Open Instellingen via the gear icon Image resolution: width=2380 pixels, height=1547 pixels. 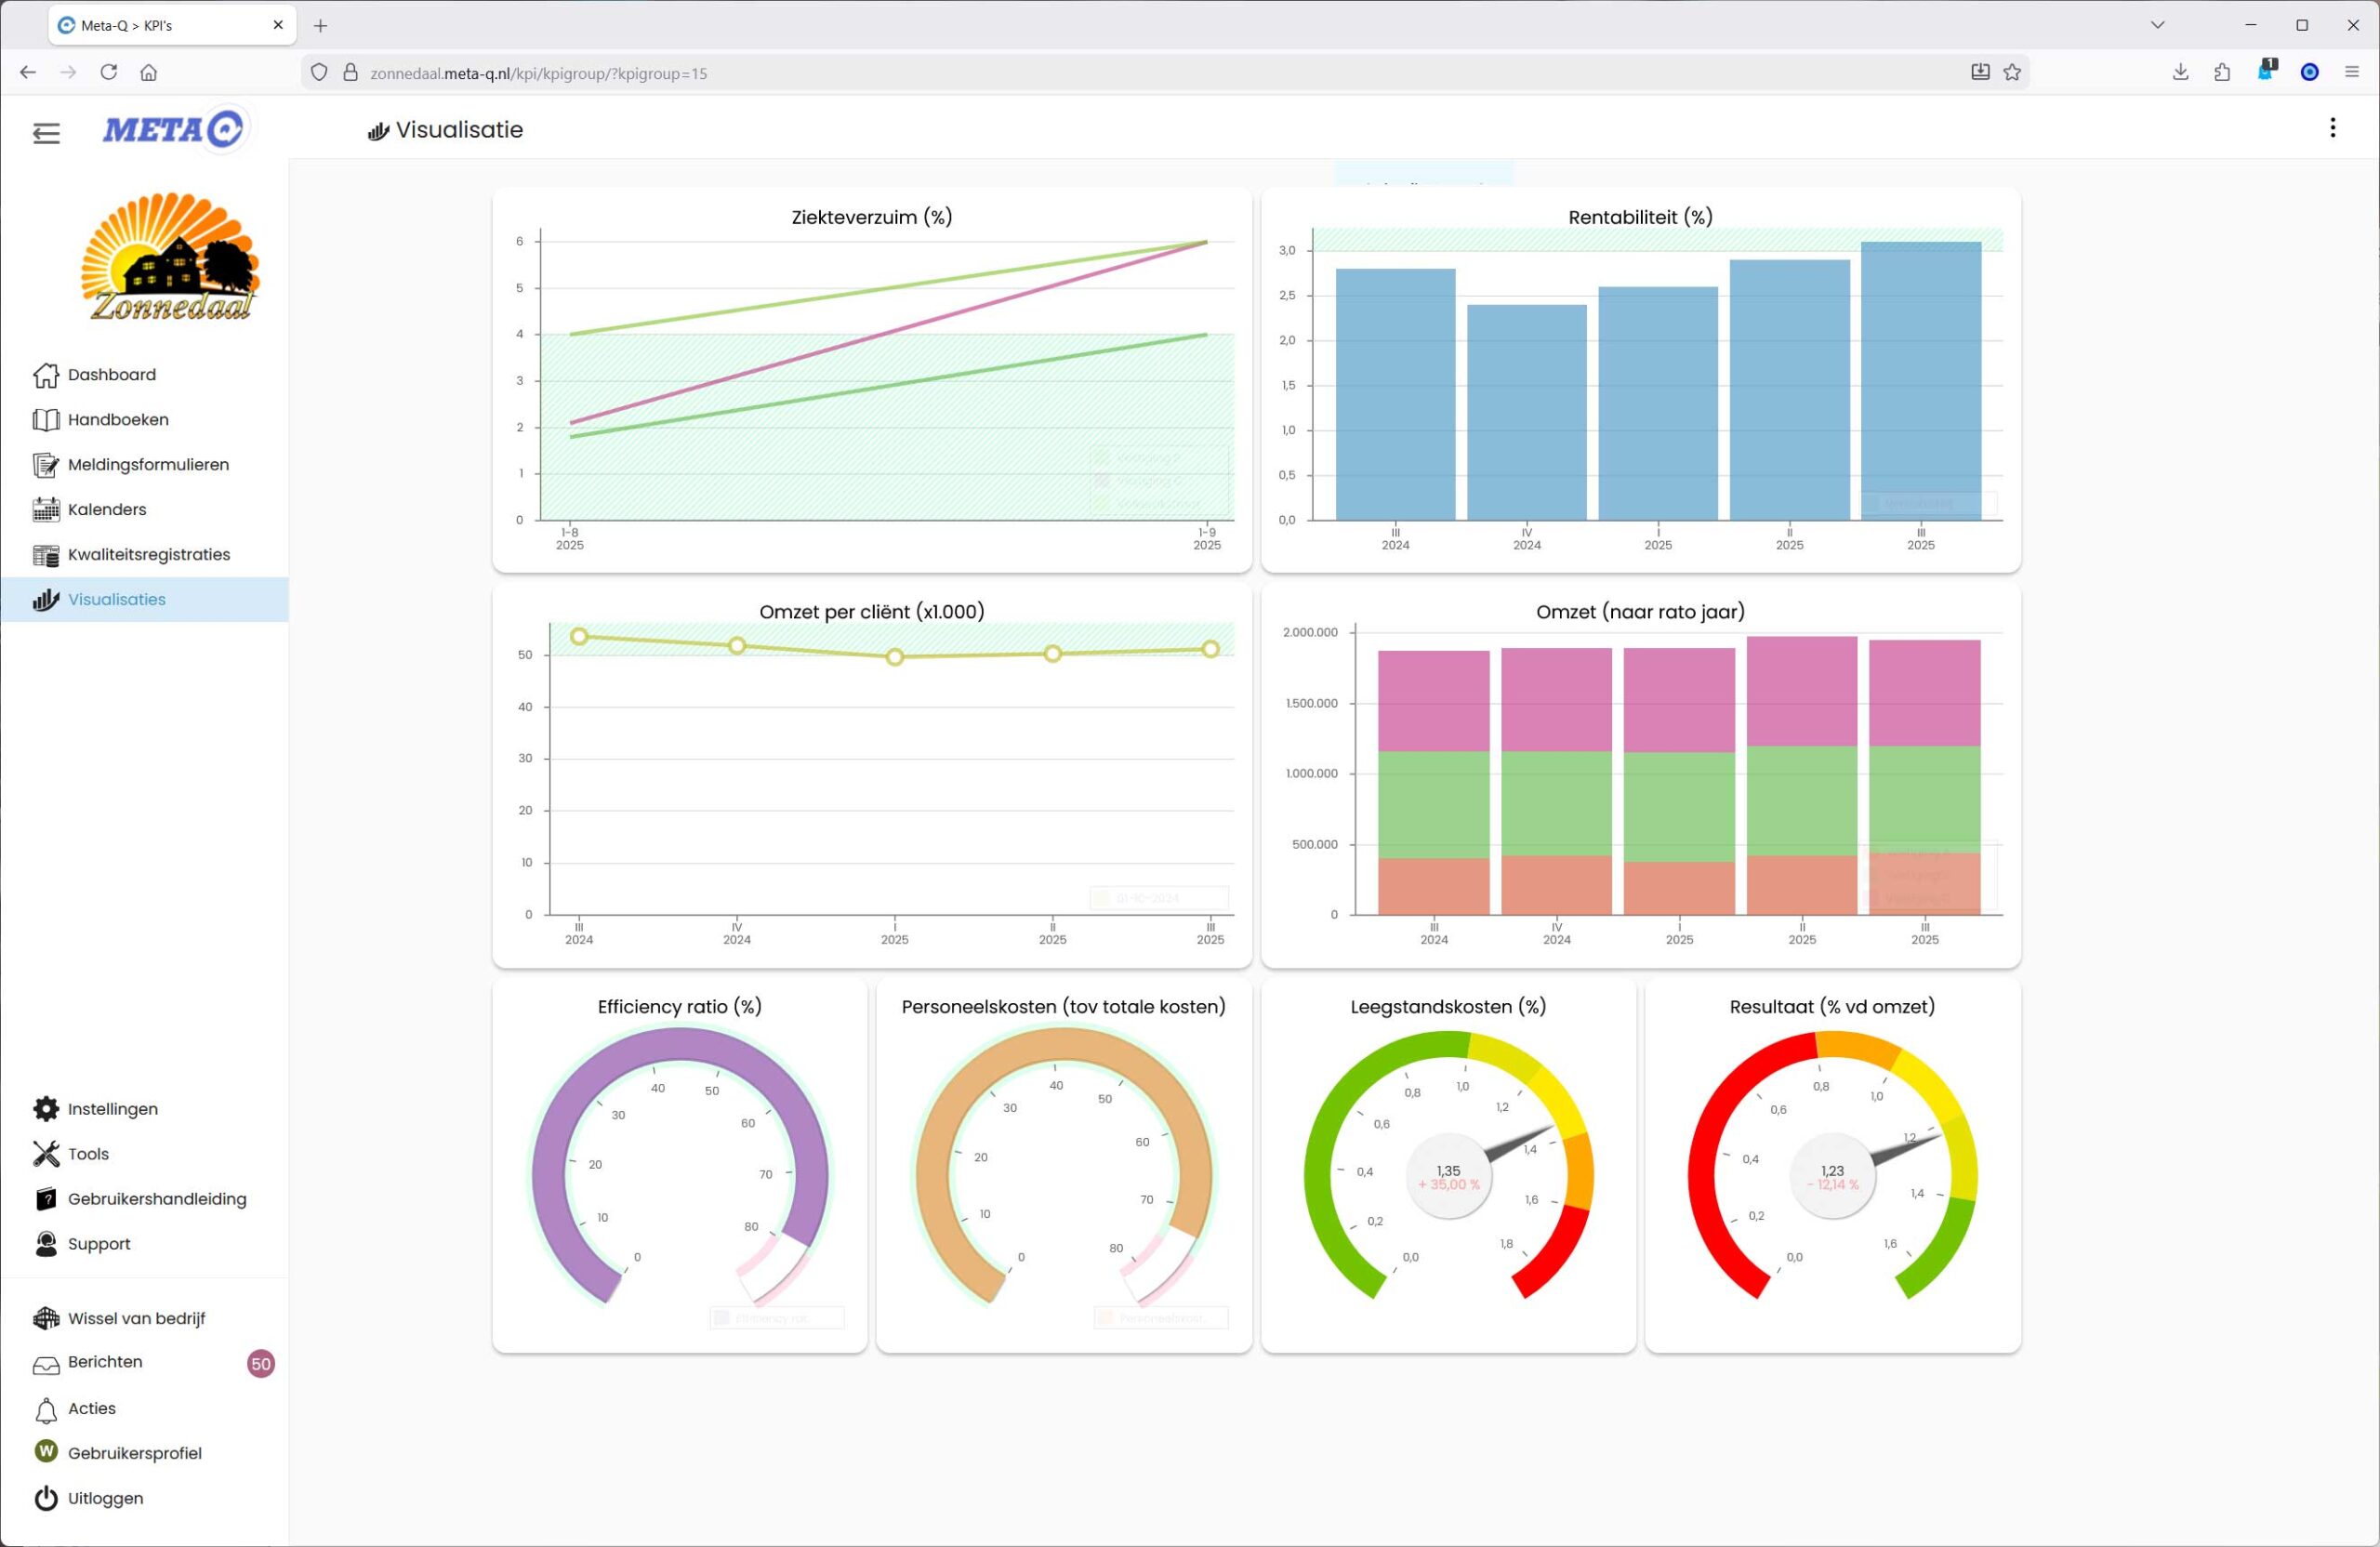[x=46, y=1109]
